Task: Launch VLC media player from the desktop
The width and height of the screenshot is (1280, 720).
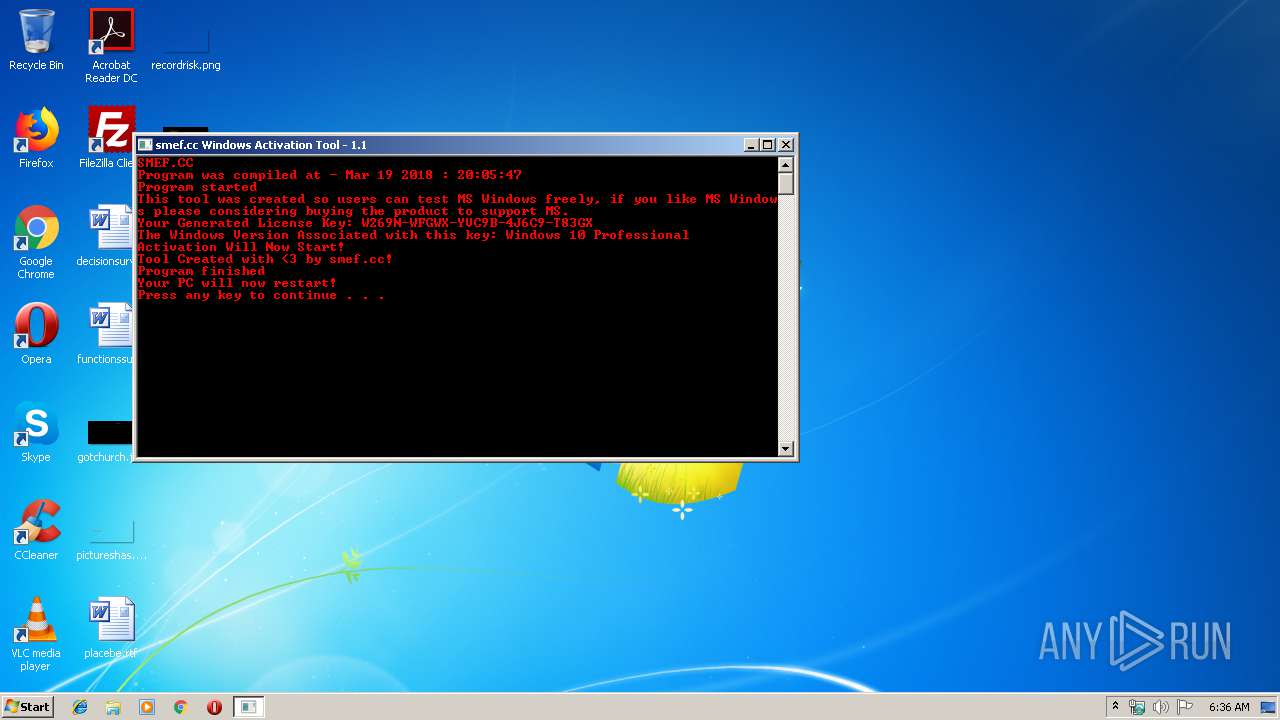Action: point(36,634)
